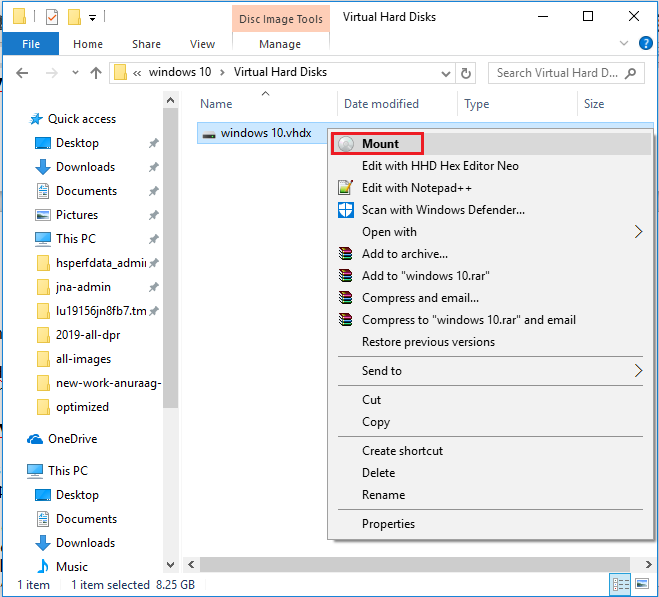Open Customize Quick Access Toolbar dropdown

tap(92, 18)
